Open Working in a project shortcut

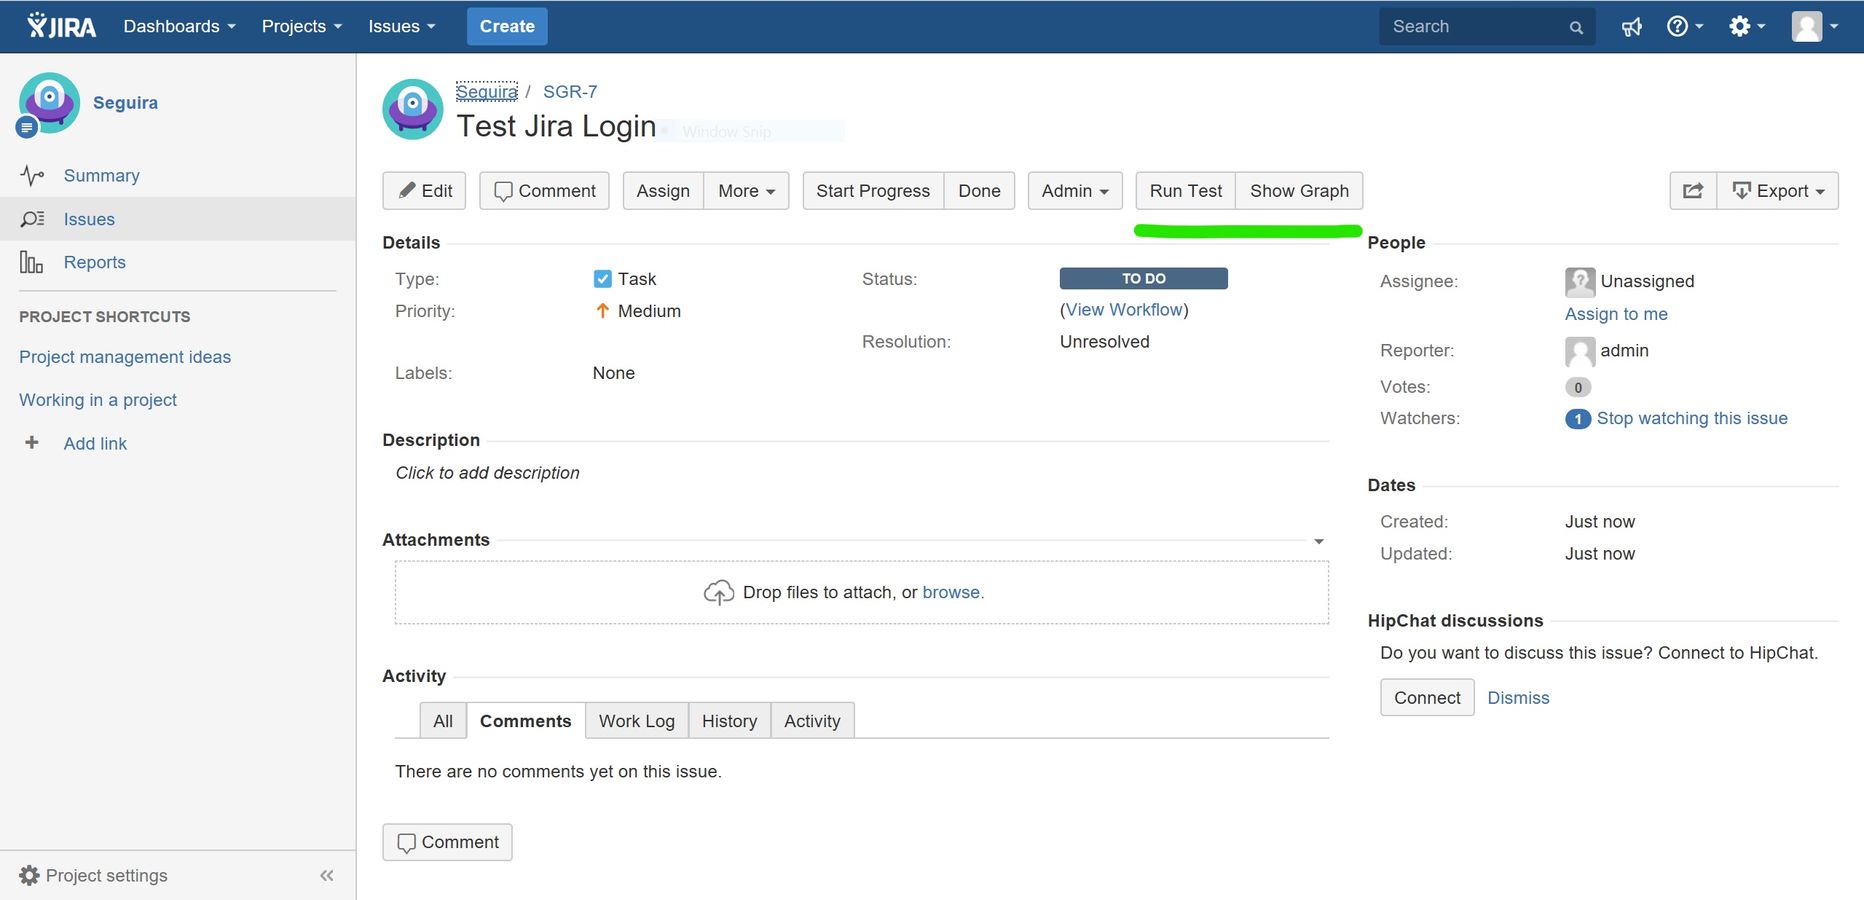click(x=98, y=400)
